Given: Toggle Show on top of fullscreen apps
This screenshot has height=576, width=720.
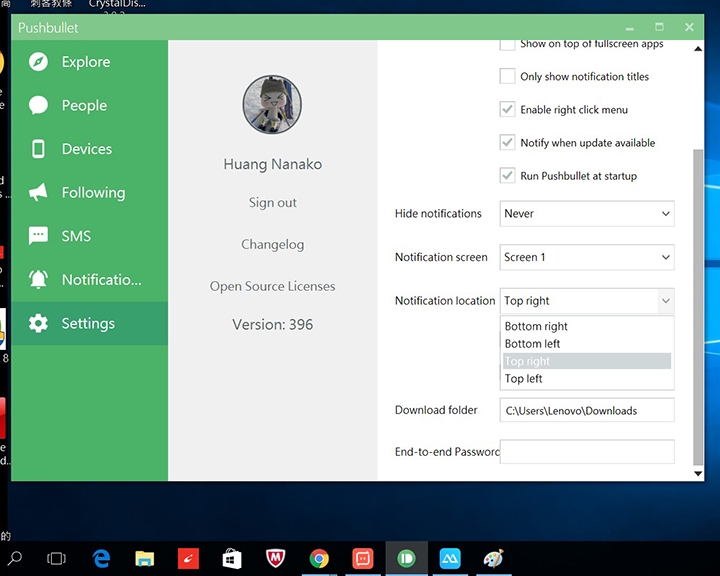Looking at the screenshot, I should [507, 45].
